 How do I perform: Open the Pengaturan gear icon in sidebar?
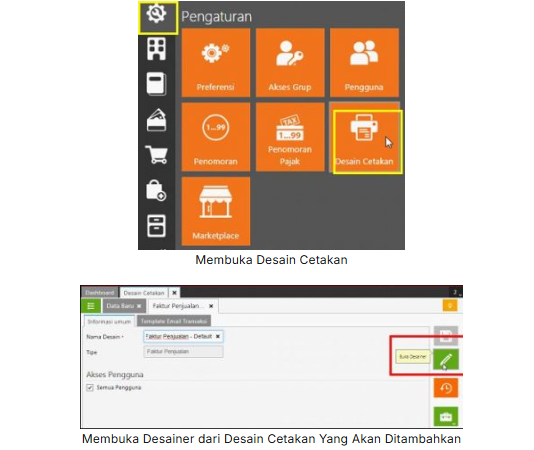(x=156, y=14)
